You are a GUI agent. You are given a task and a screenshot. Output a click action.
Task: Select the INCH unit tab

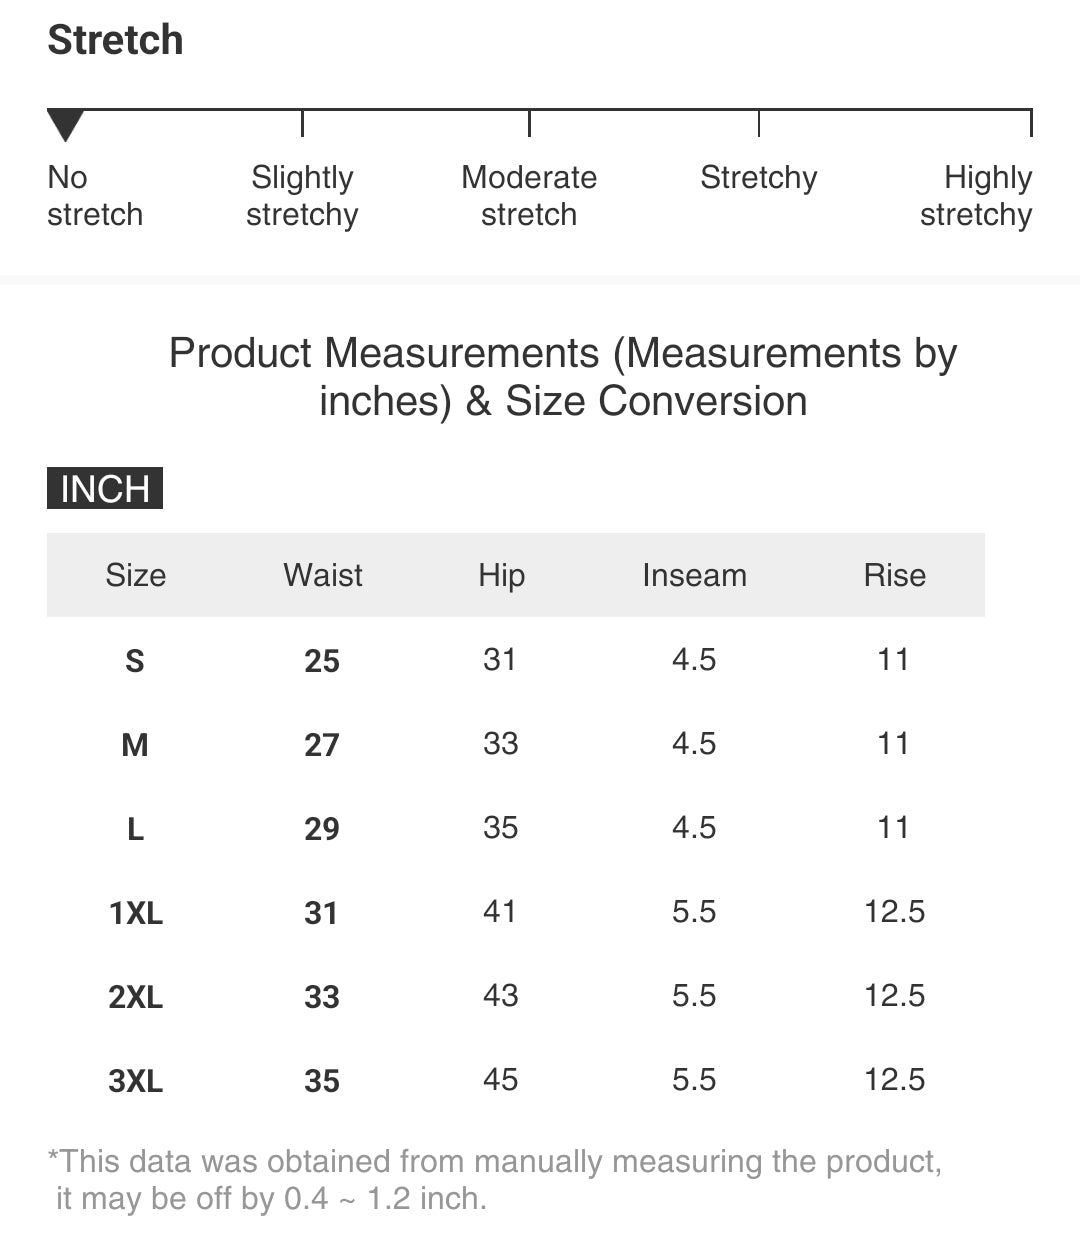click(105, 488)
